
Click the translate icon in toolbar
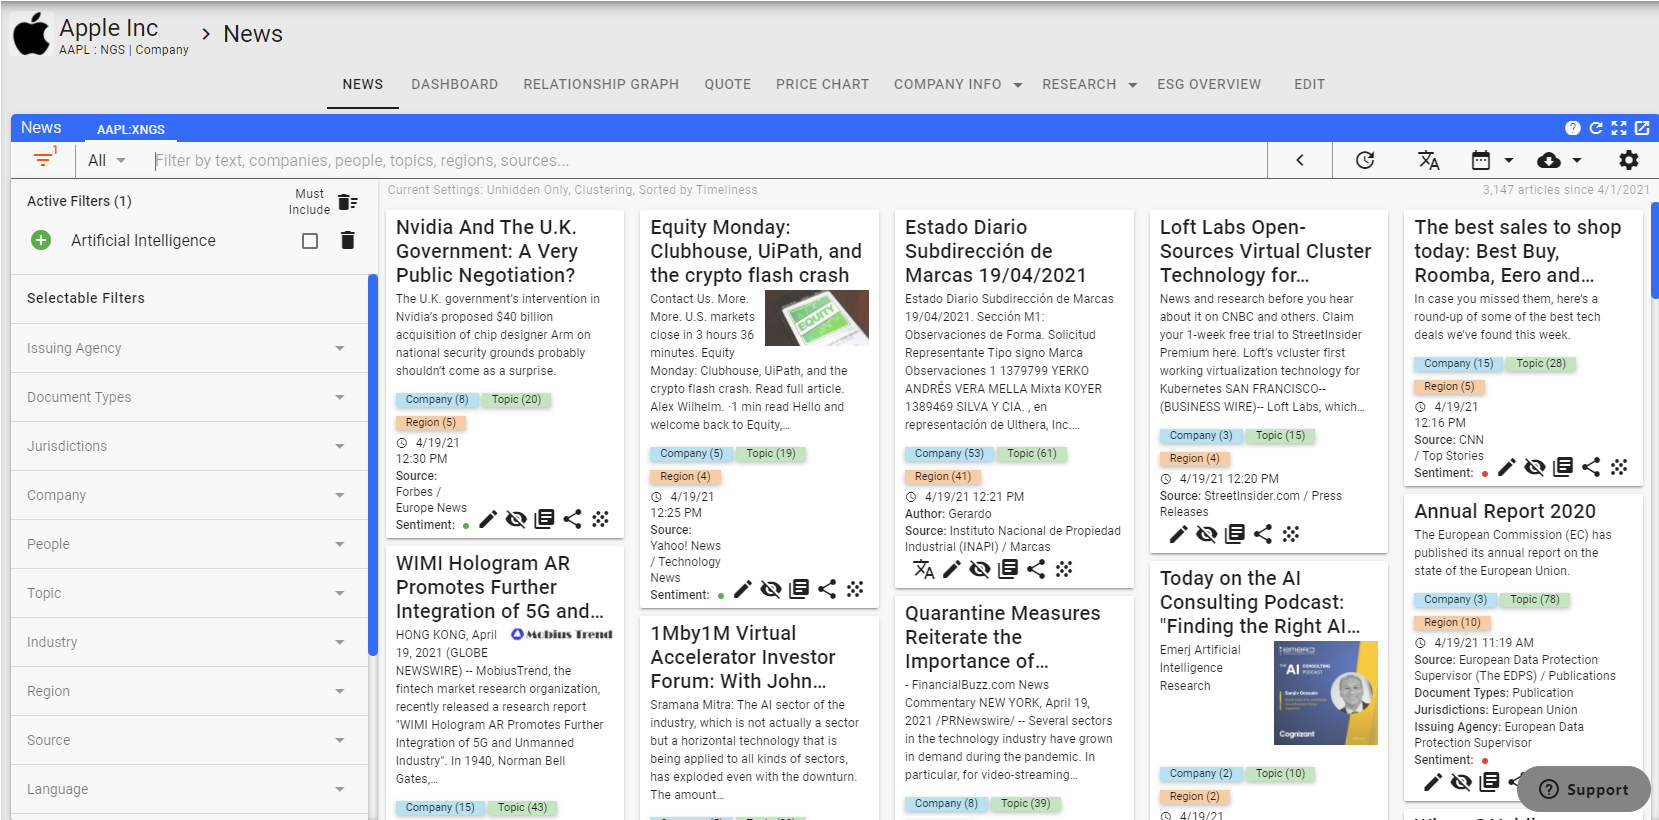1429,160
